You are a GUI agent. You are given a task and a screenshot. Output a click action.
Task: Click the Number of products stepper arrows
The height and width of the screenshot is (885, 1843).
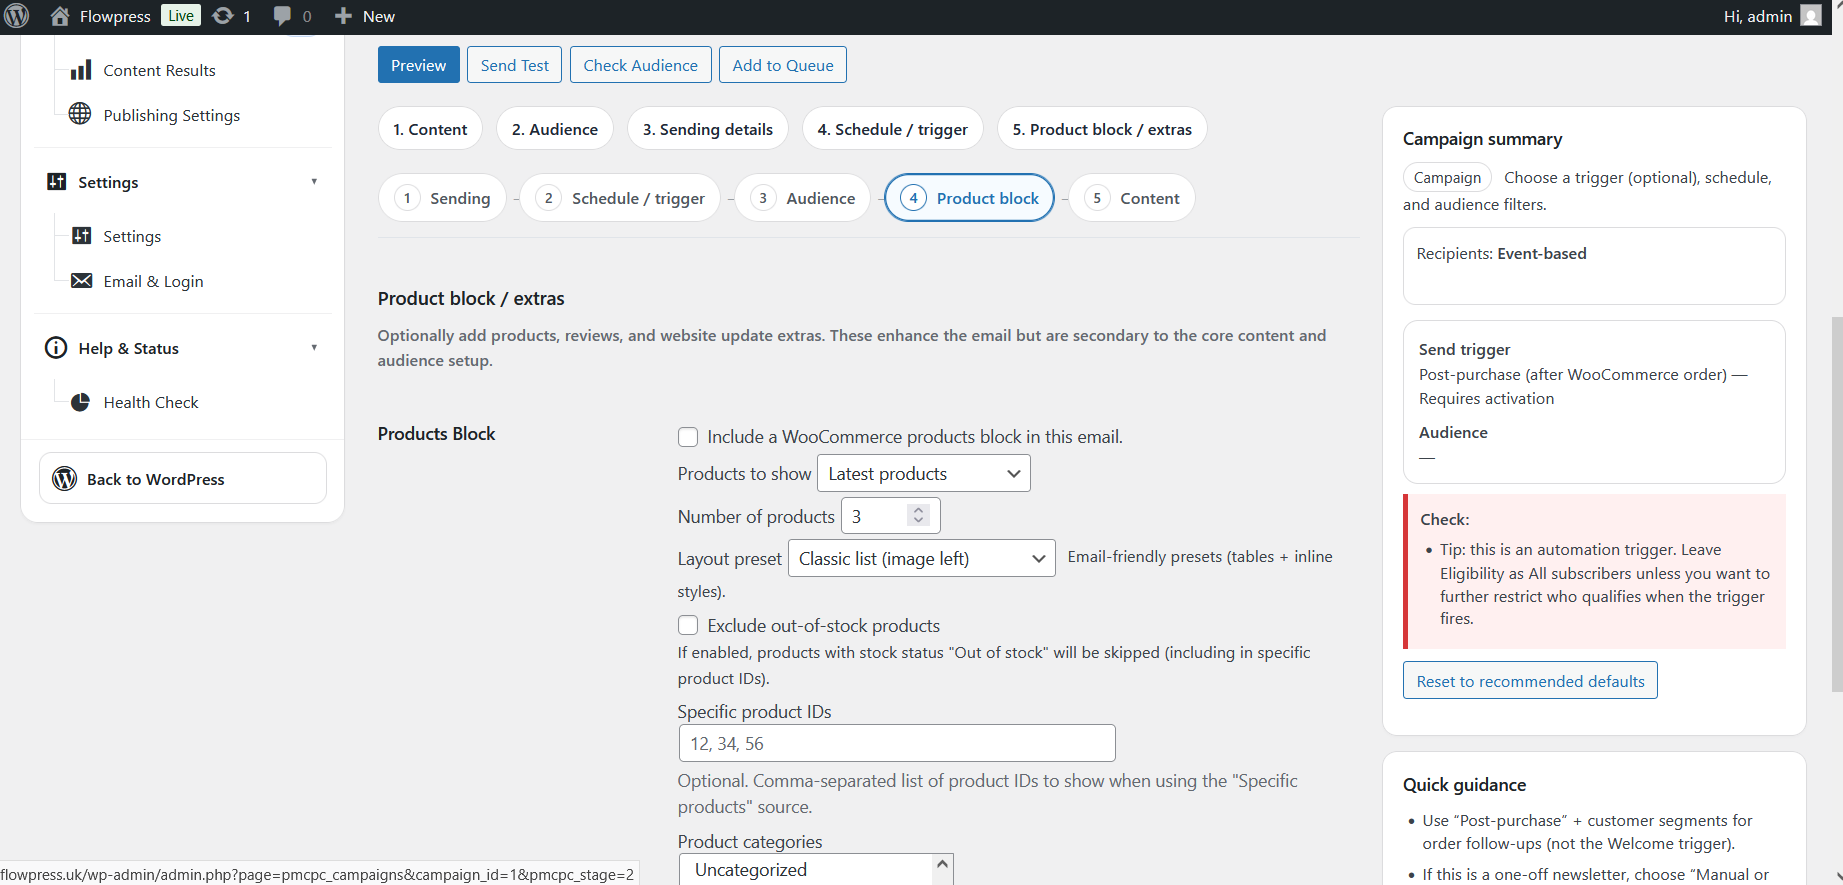point(918,516)
